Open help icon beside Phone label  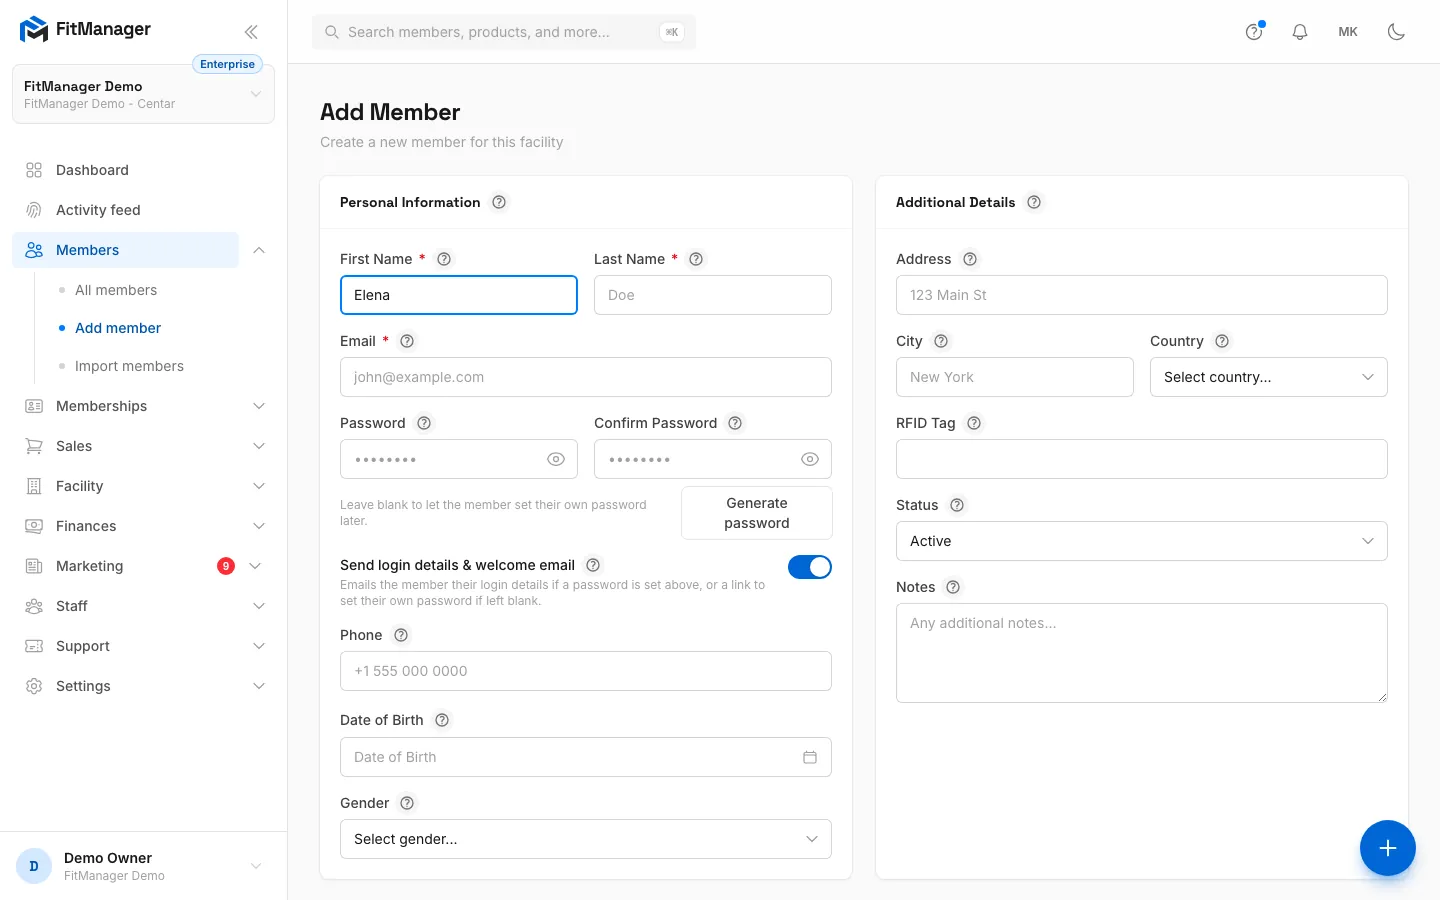pos(401,635)
